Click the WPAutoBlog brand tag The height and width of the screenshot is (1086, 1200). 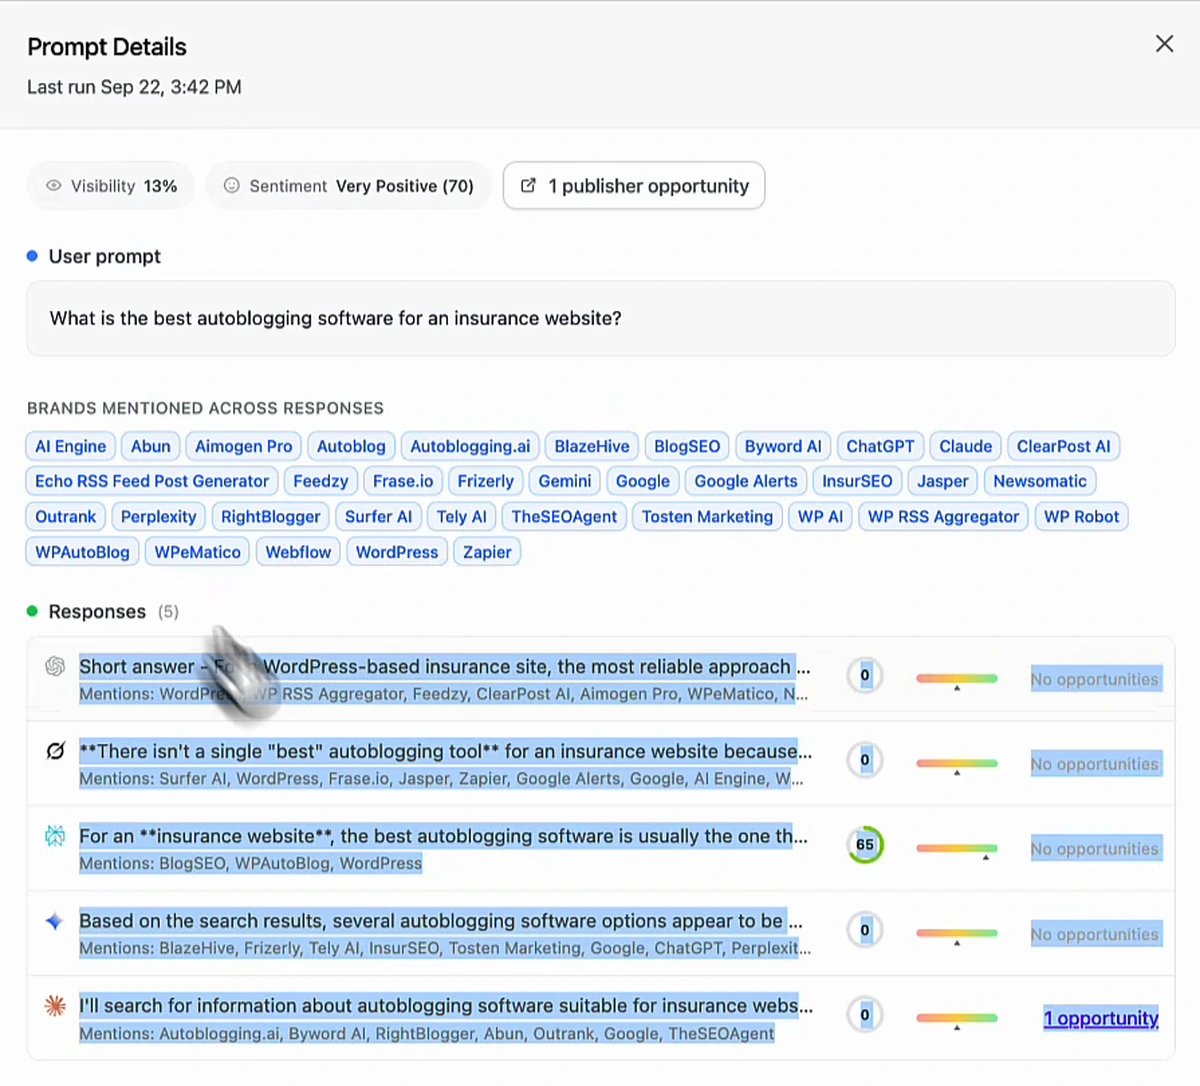[83, 552]
